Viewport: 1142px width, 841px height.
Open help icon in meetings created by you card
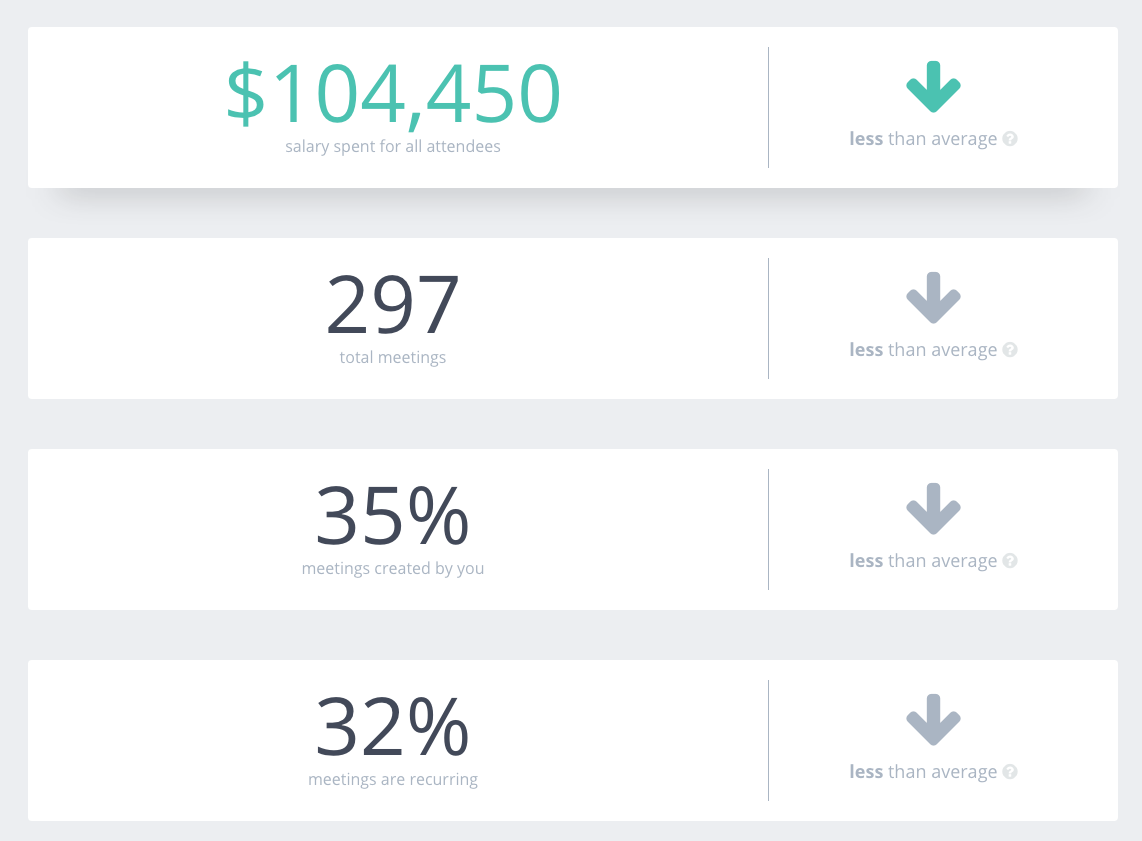1009,561
